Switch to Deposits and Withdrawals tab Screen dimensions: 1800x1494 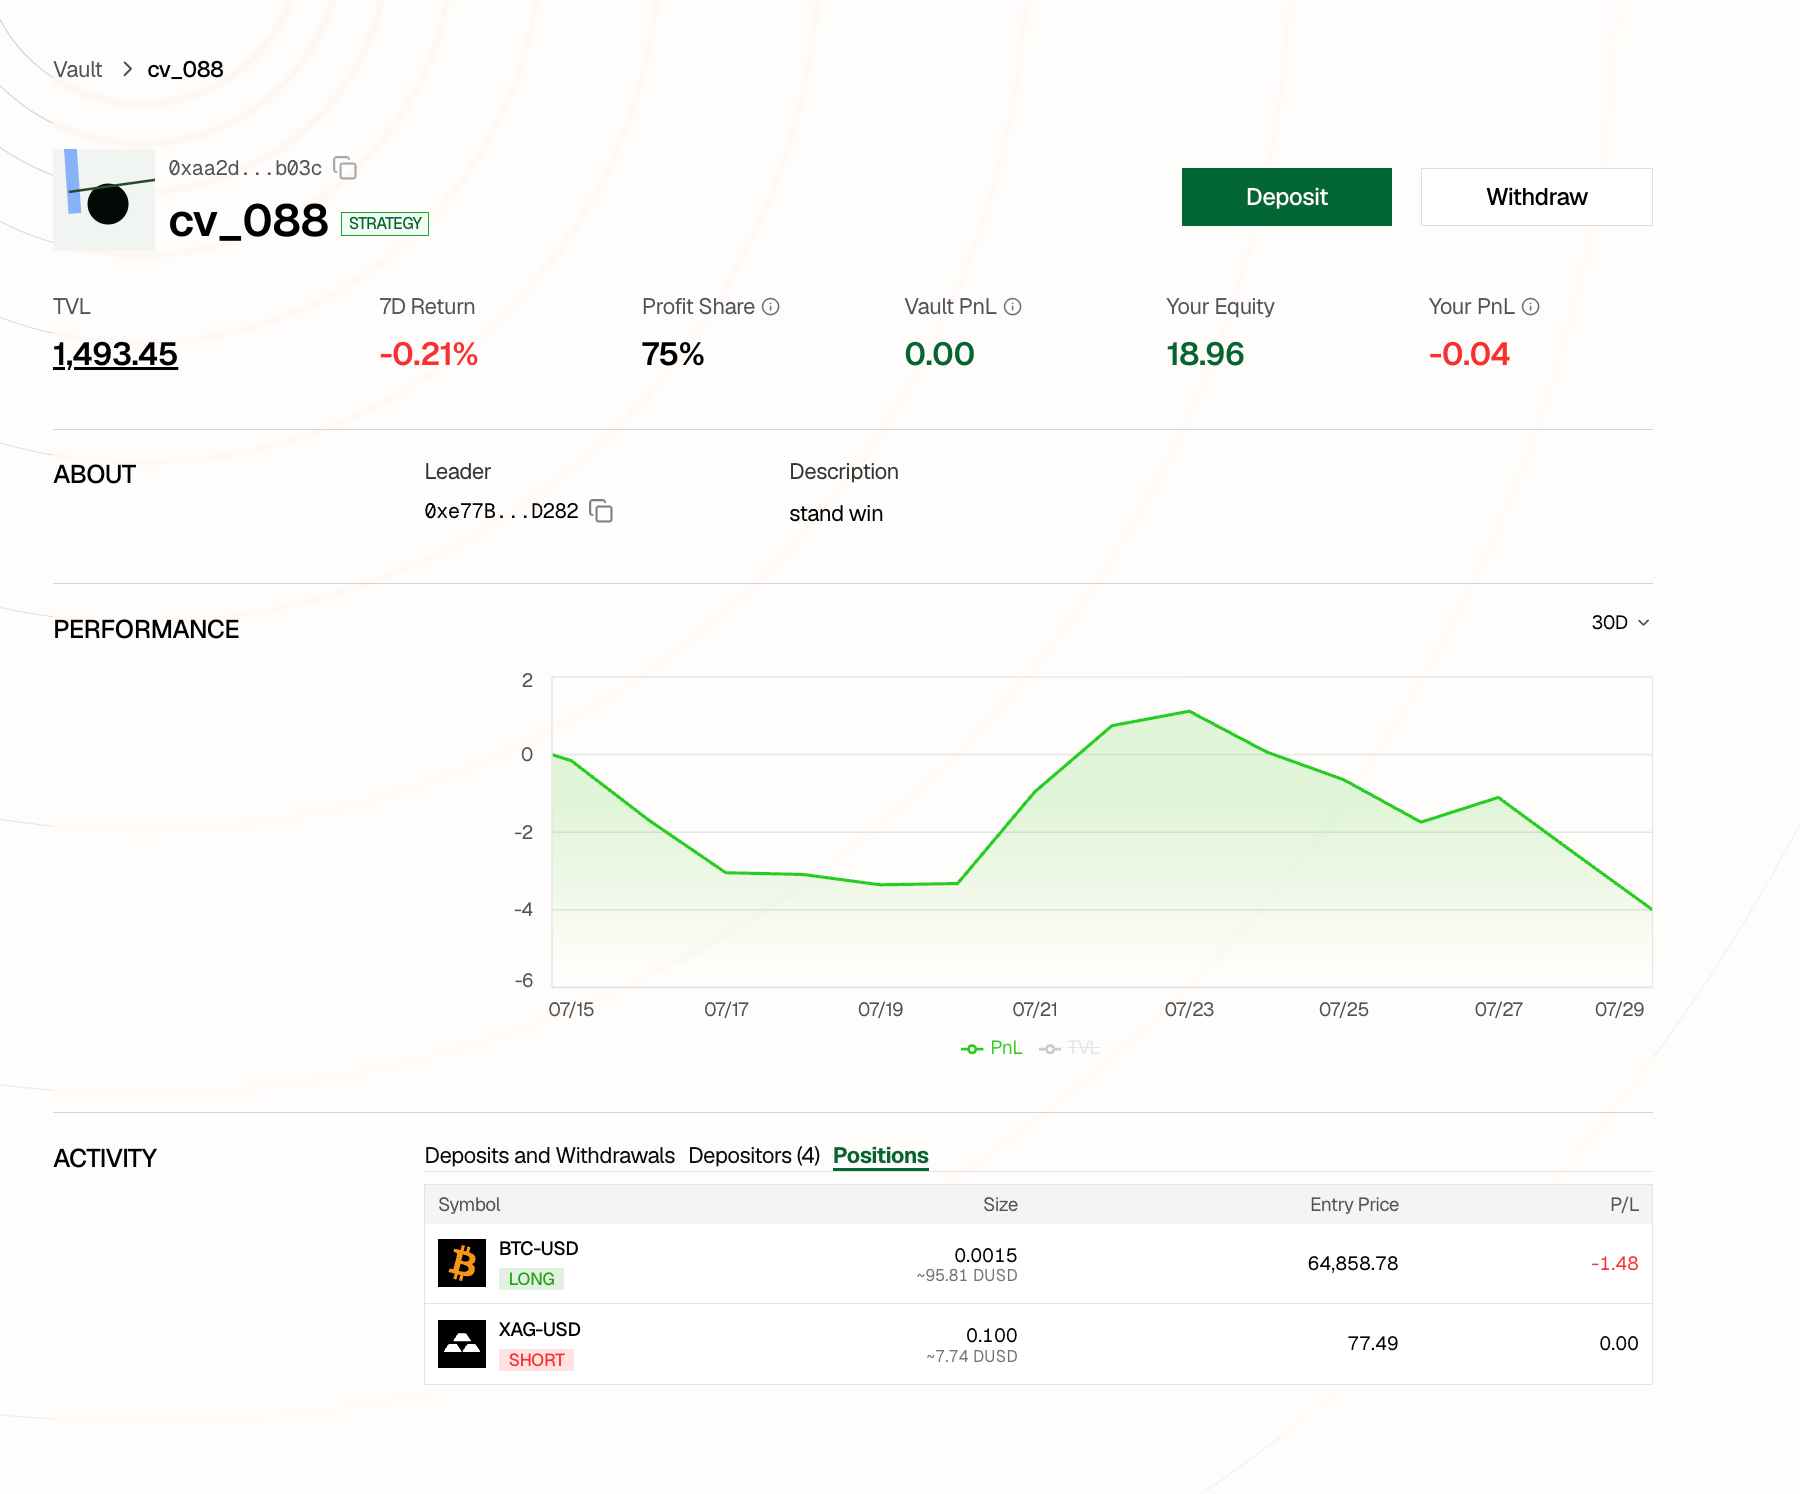pyautogui.click(x=550, y=1156)
